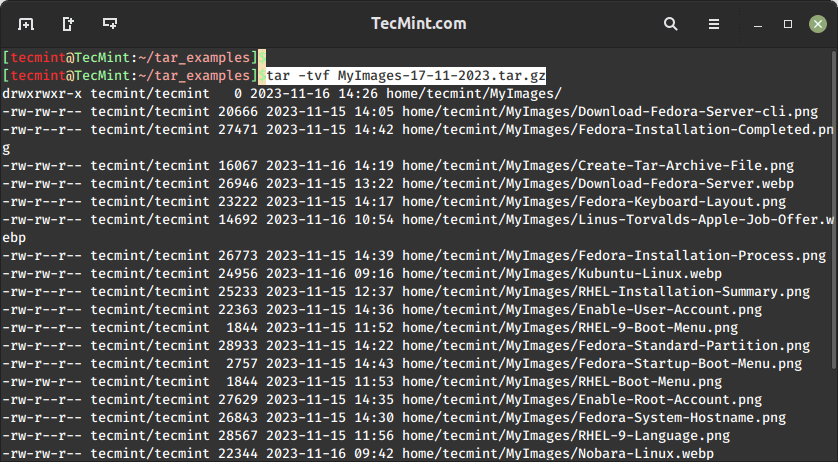Click file size 14692
The width and height of the screenshot is (838, 462).
coord(238,220)
